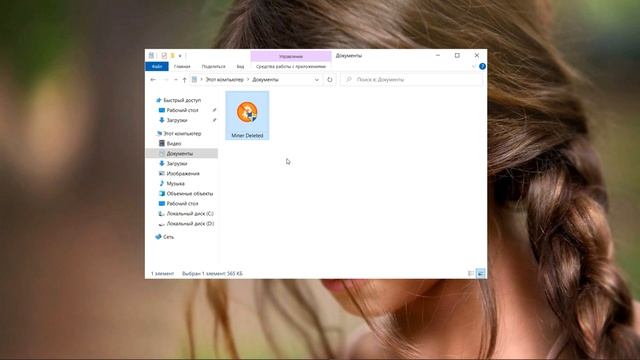Image resolution: width=640 pixels, height=360 pixels.
Task: Open Рабочий стол under Этот компьютер
Action: (182, 203)
